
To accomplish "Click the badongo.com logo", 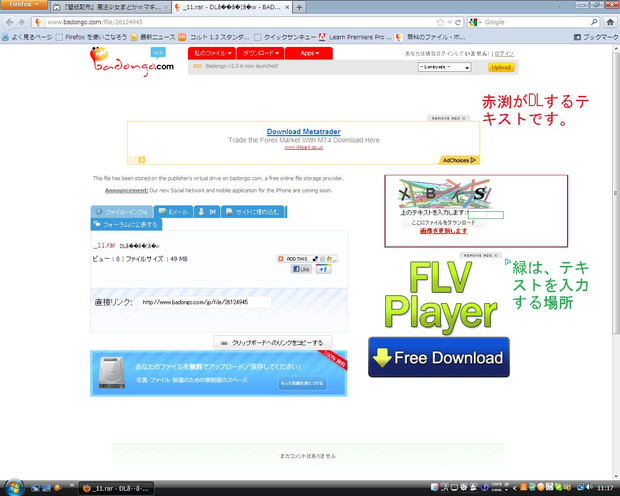I will coord(132,62).
